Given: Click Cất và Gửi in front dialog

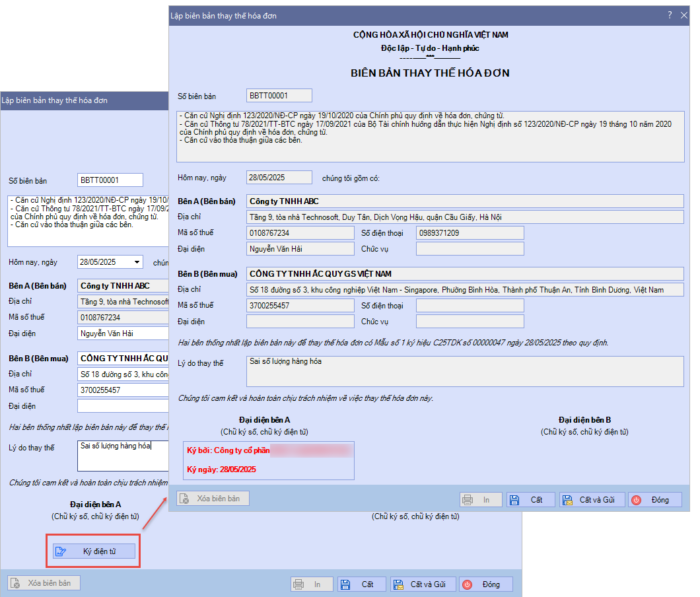Looking at the screenshot, I should [x=591, y=498].
